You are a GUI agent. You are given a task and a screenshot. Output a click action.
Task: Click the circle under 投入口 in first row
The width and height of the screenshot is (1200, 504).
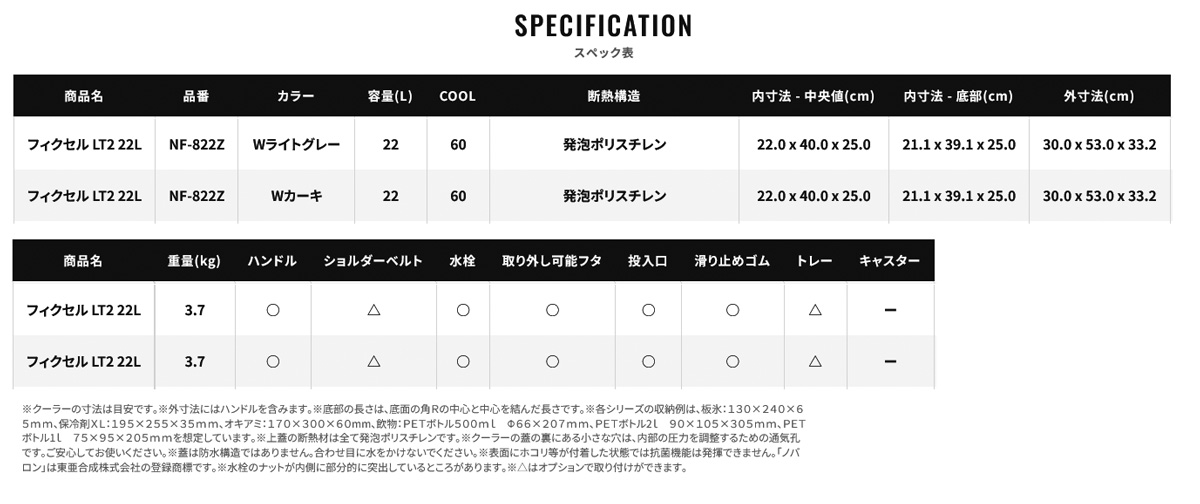[648, 311]
